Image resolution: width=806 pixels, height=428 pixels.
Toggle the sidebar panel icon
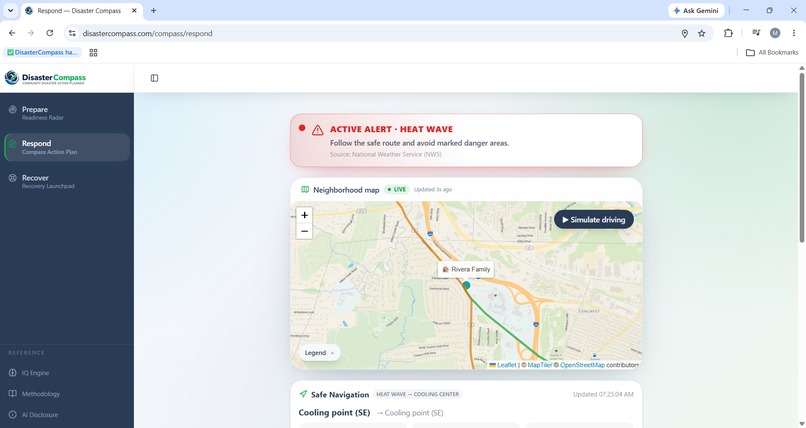click(x=154, y=78)
